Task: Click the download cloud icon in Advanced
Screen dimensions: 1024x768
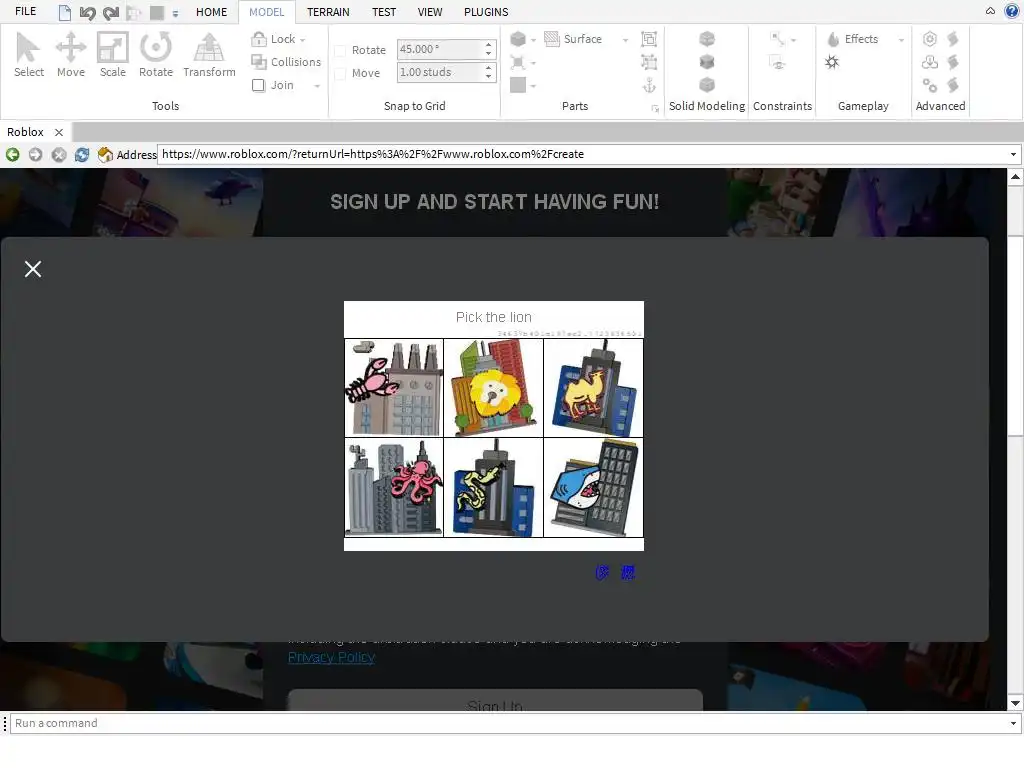Action: point(930,62)
